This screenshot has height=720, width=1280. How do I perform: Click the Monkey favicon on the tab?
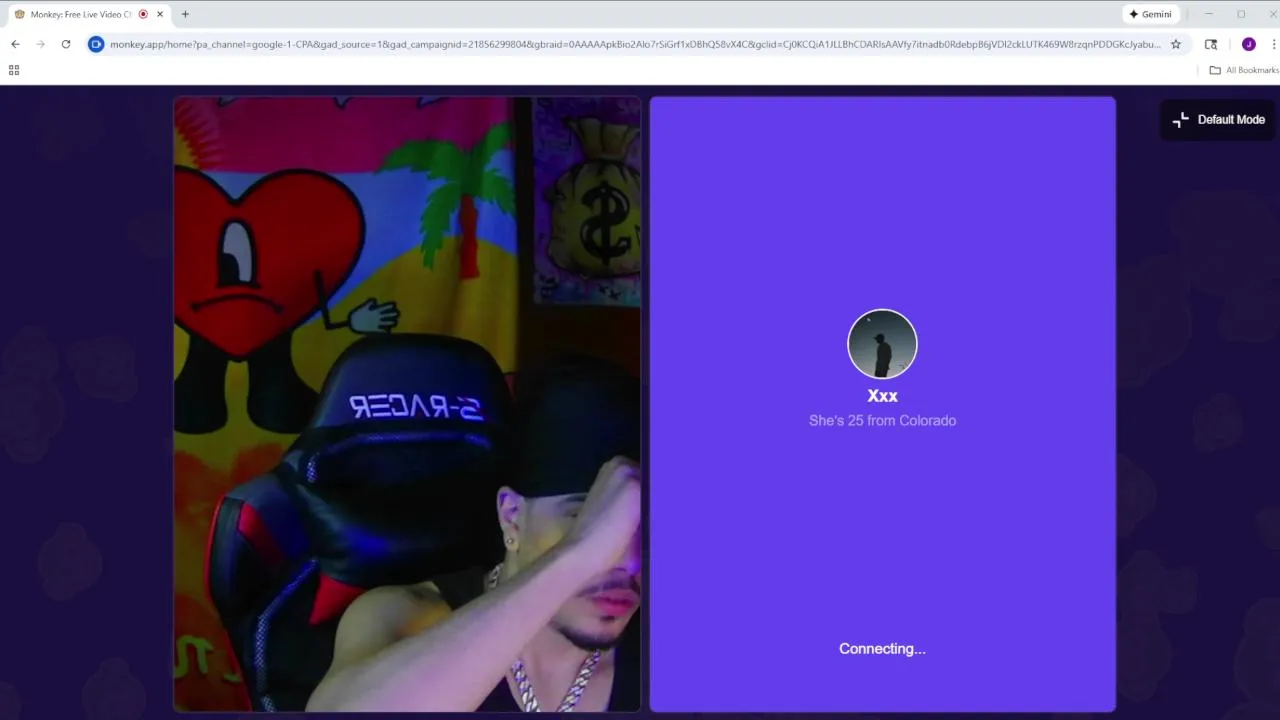(x=19, y=14)
